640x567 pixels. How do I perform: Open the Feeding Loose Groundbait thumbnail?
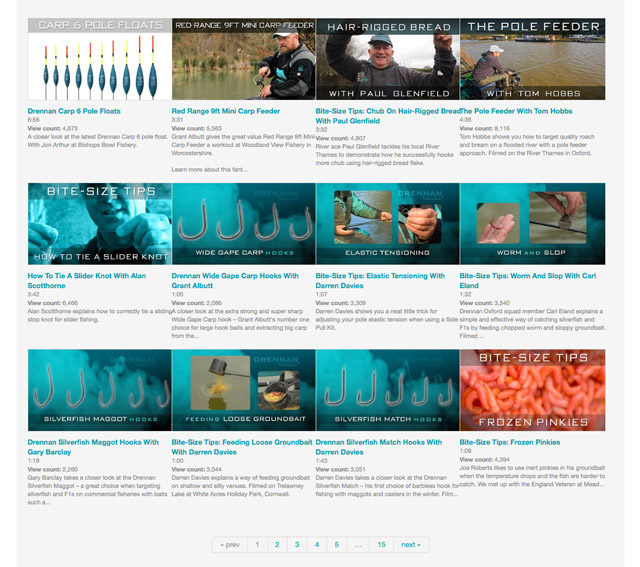coord(244,390)
